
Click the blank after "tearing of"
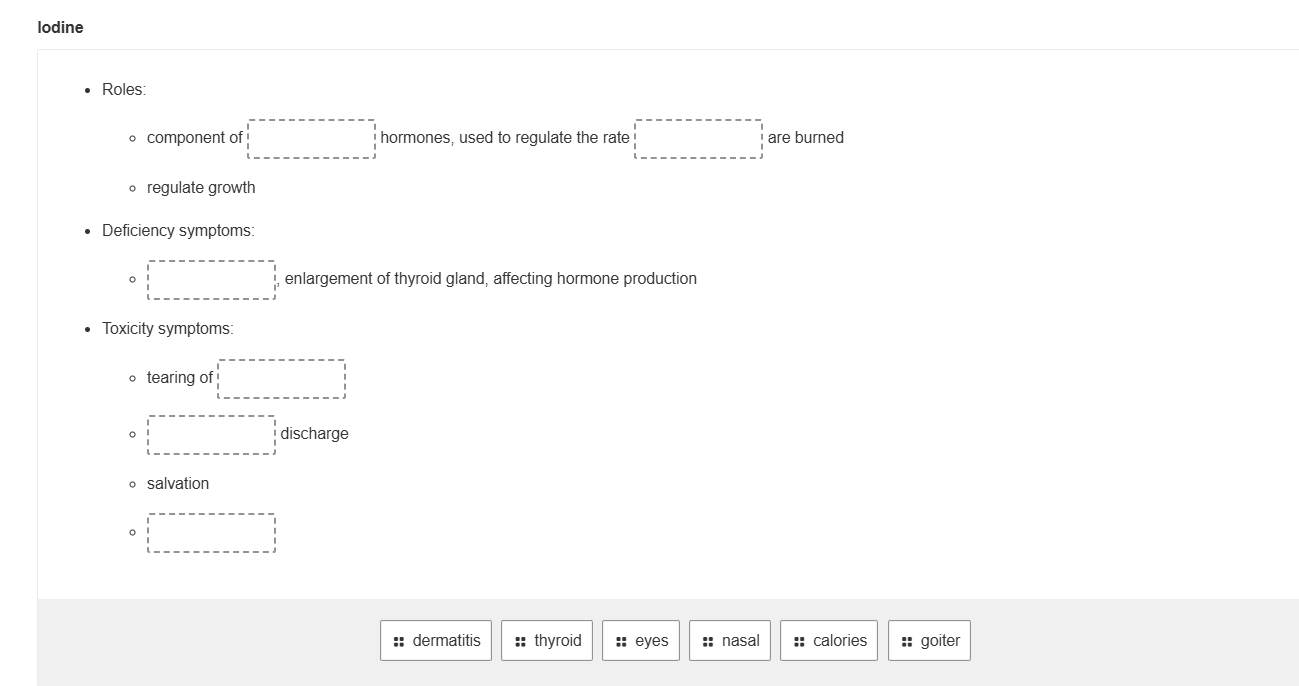[281, 379]
